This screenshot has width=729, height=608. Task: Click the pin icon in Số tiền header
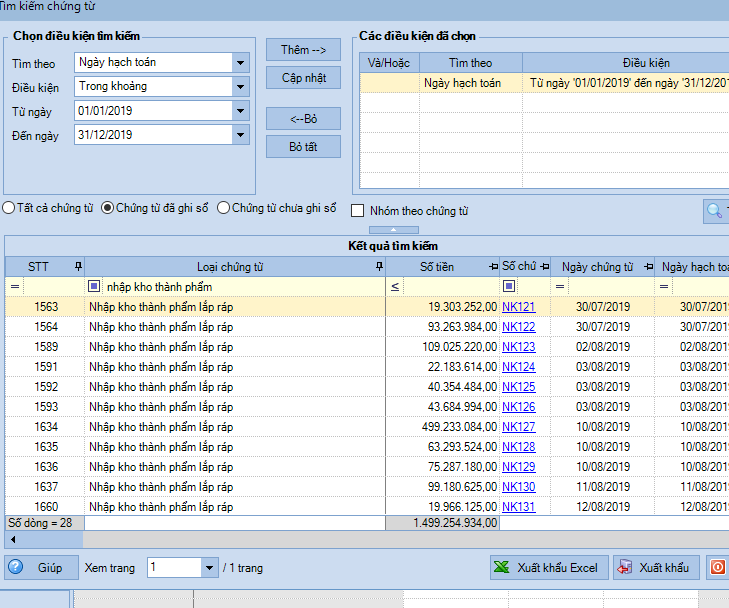pos(492,267)
